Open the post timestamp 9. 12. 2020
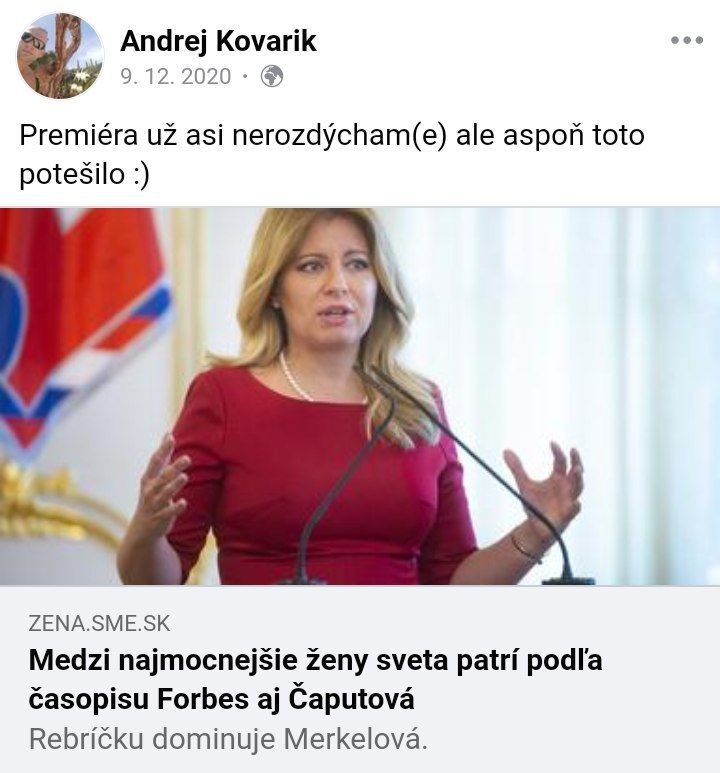 176,76
